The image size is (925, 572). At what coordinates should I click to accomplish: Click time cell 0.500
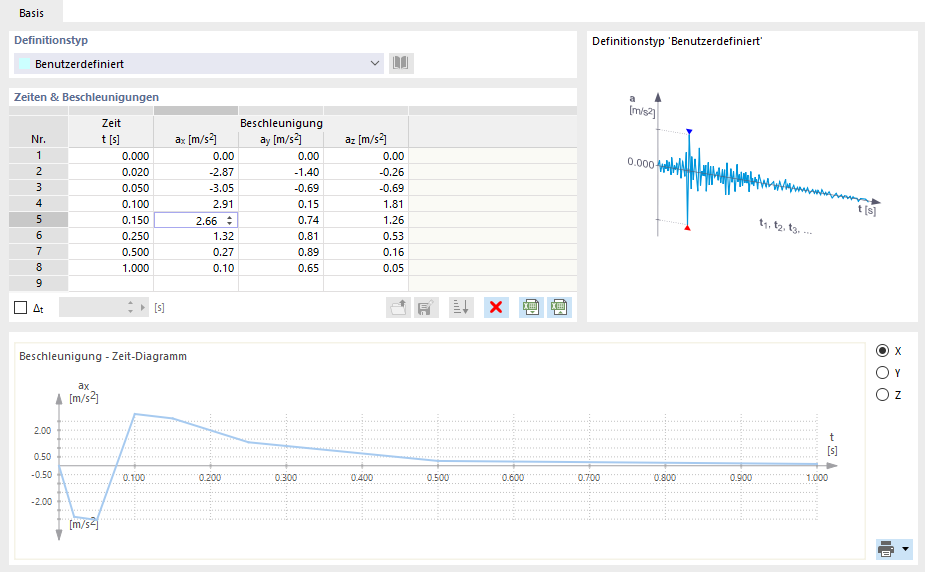click(111, 251)
